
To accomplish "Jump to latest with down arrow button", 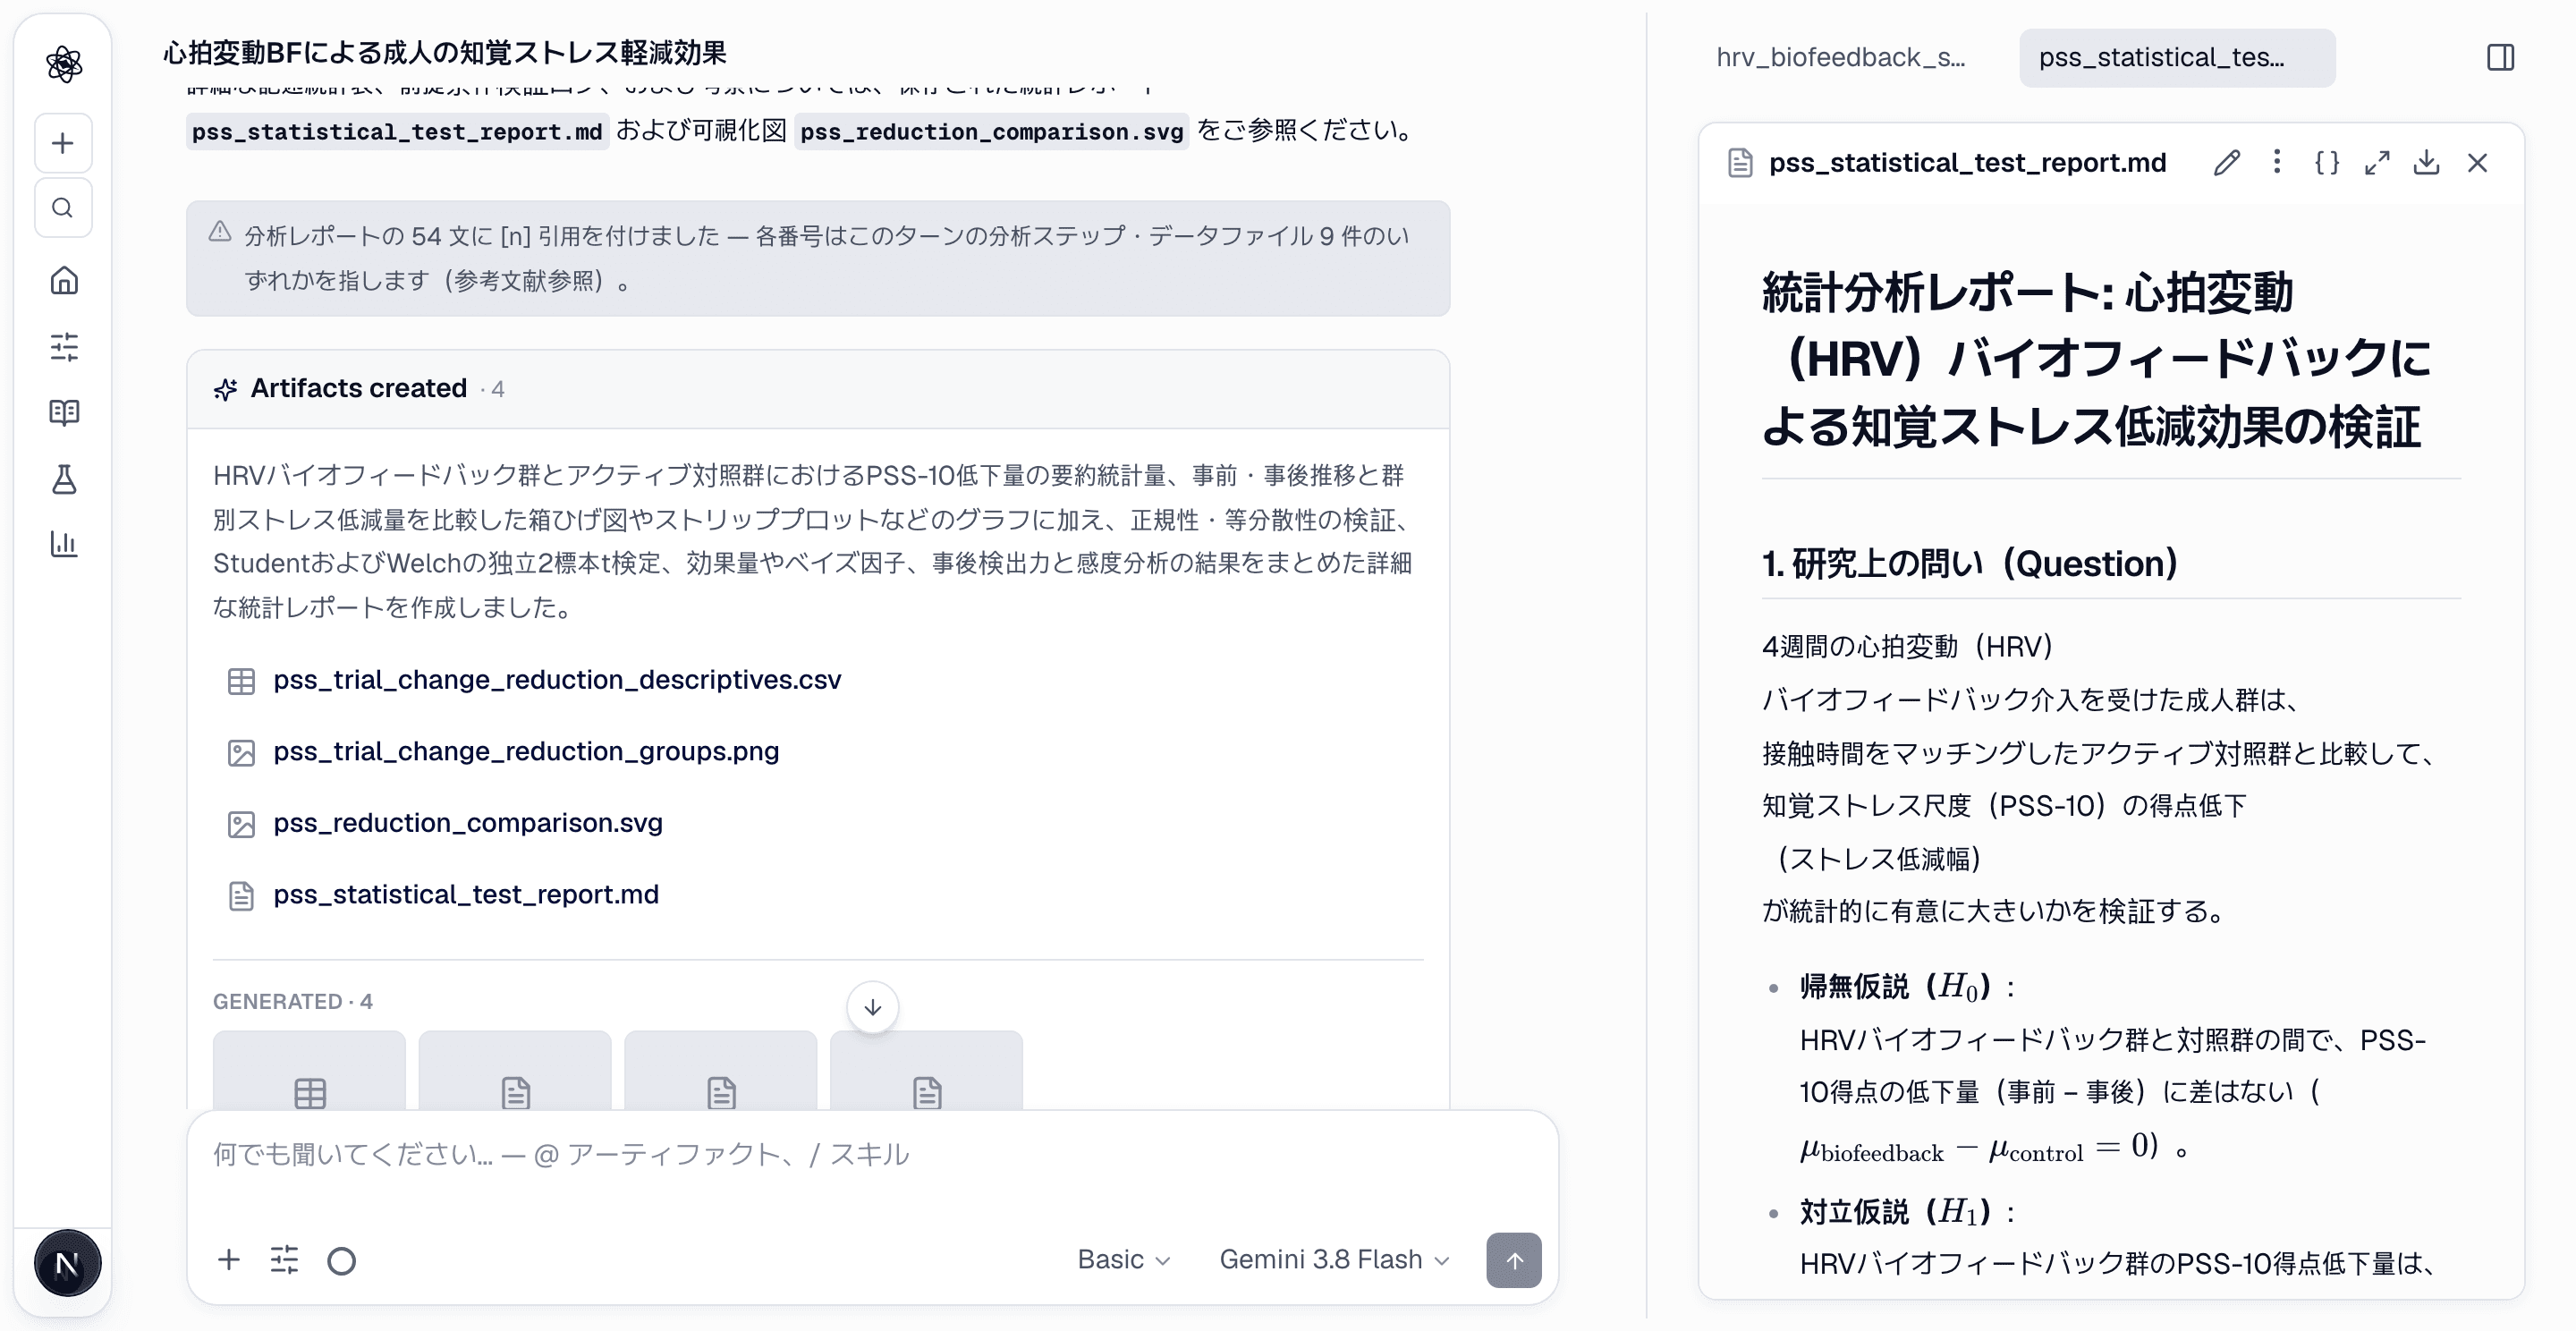I will click(872, 1008).
